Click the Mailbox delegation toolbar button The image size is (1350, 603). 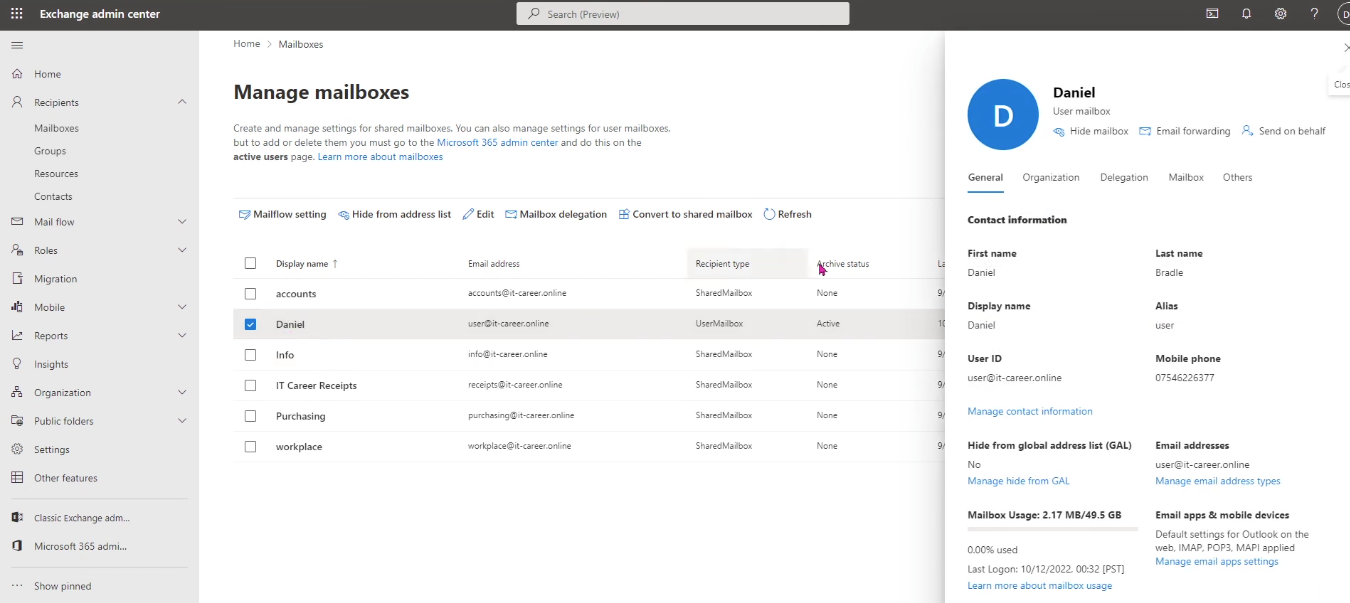(x=556, y=214)
